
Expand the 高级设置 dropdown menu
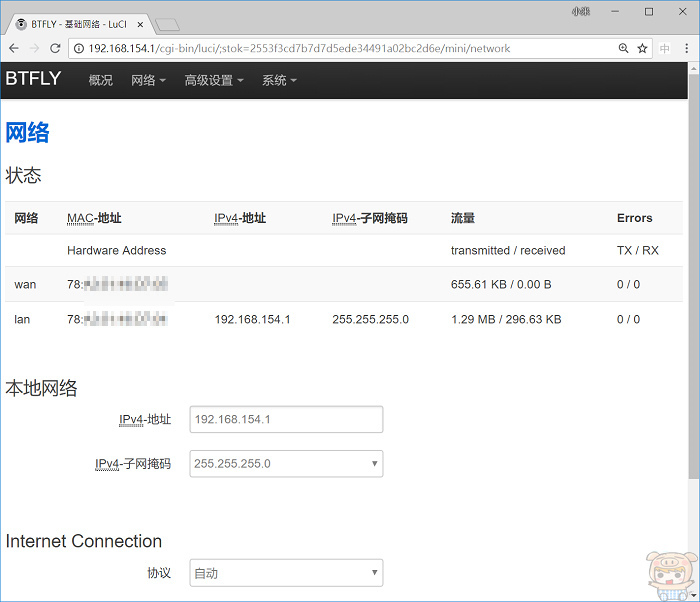tap(214, 81)
